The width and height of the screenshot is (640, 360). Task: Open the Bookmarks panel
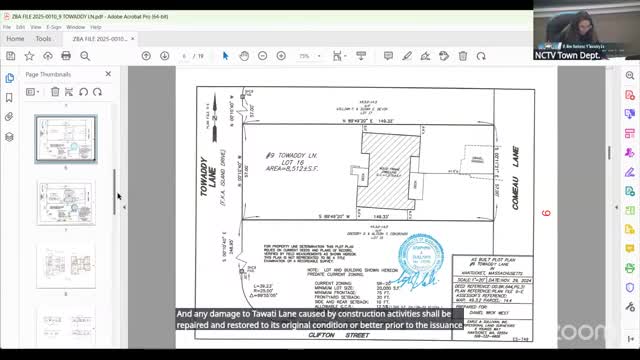(9, 98)
